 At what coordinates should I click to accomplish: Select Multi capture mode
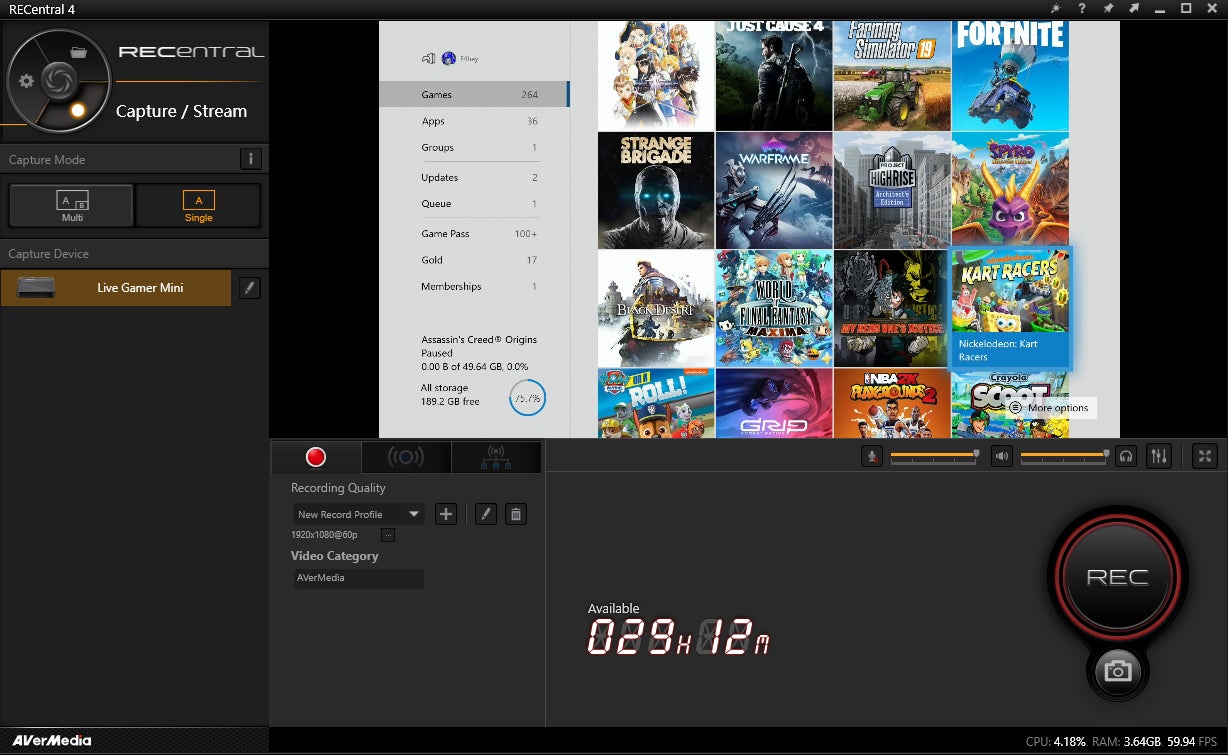point(72,206)
